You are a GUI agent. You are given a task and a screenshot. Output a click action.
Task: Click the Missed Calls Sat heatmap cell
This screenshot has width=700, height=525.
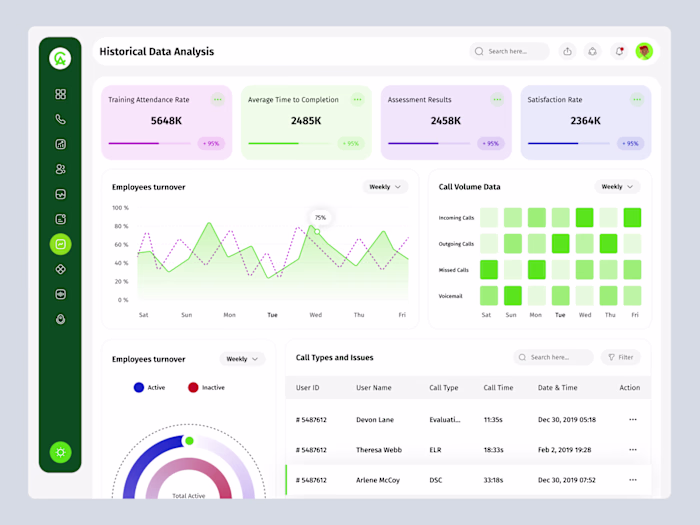(489, 270)
